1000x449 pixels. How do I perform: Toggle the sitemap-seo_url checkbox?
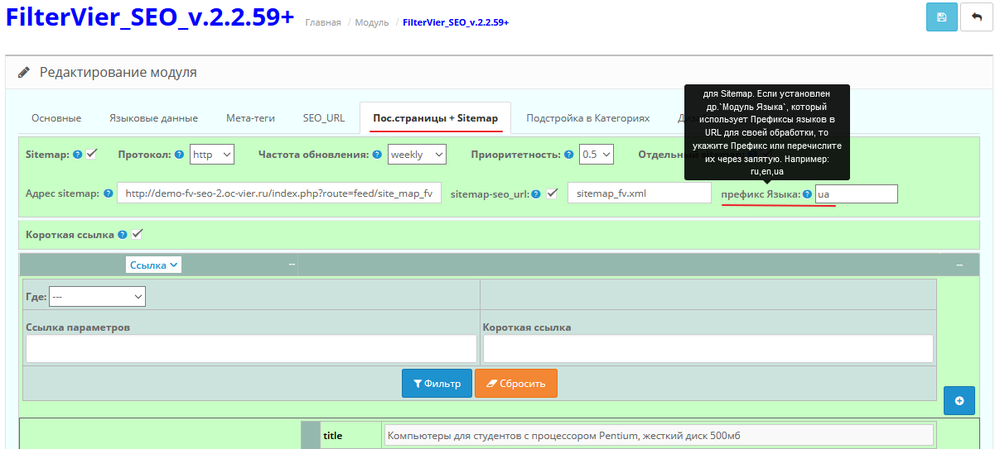pos(552,193)
